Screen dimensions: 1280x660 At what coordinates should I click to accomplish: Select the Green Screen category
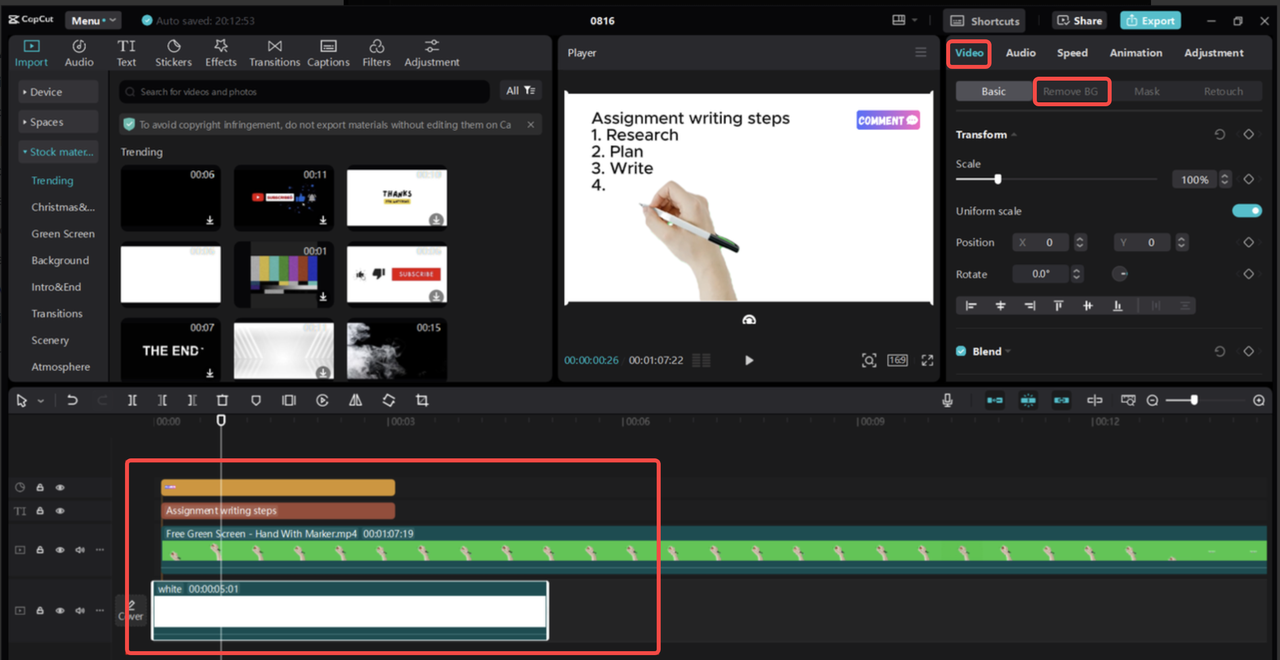(x=63, y=234)
